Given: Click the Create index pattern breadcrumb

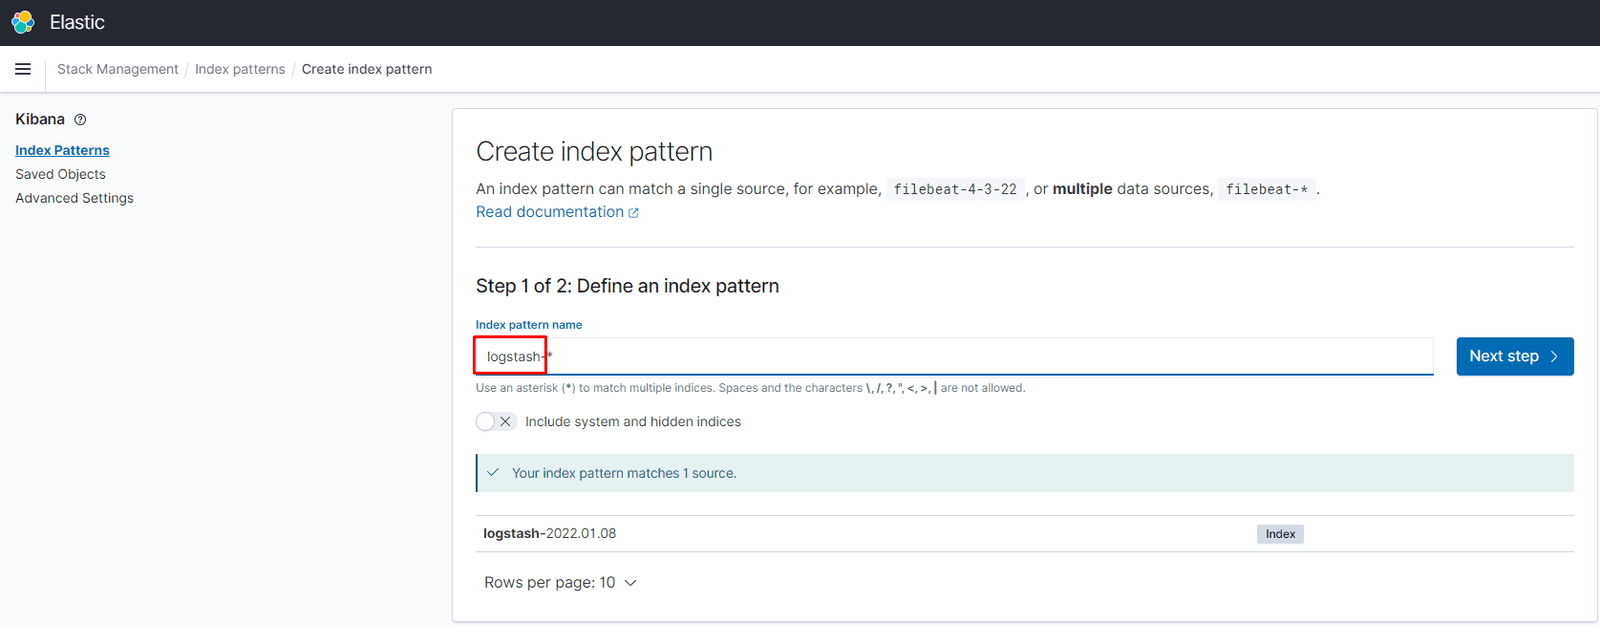Looking at the screenshot, I should (367, 69).
